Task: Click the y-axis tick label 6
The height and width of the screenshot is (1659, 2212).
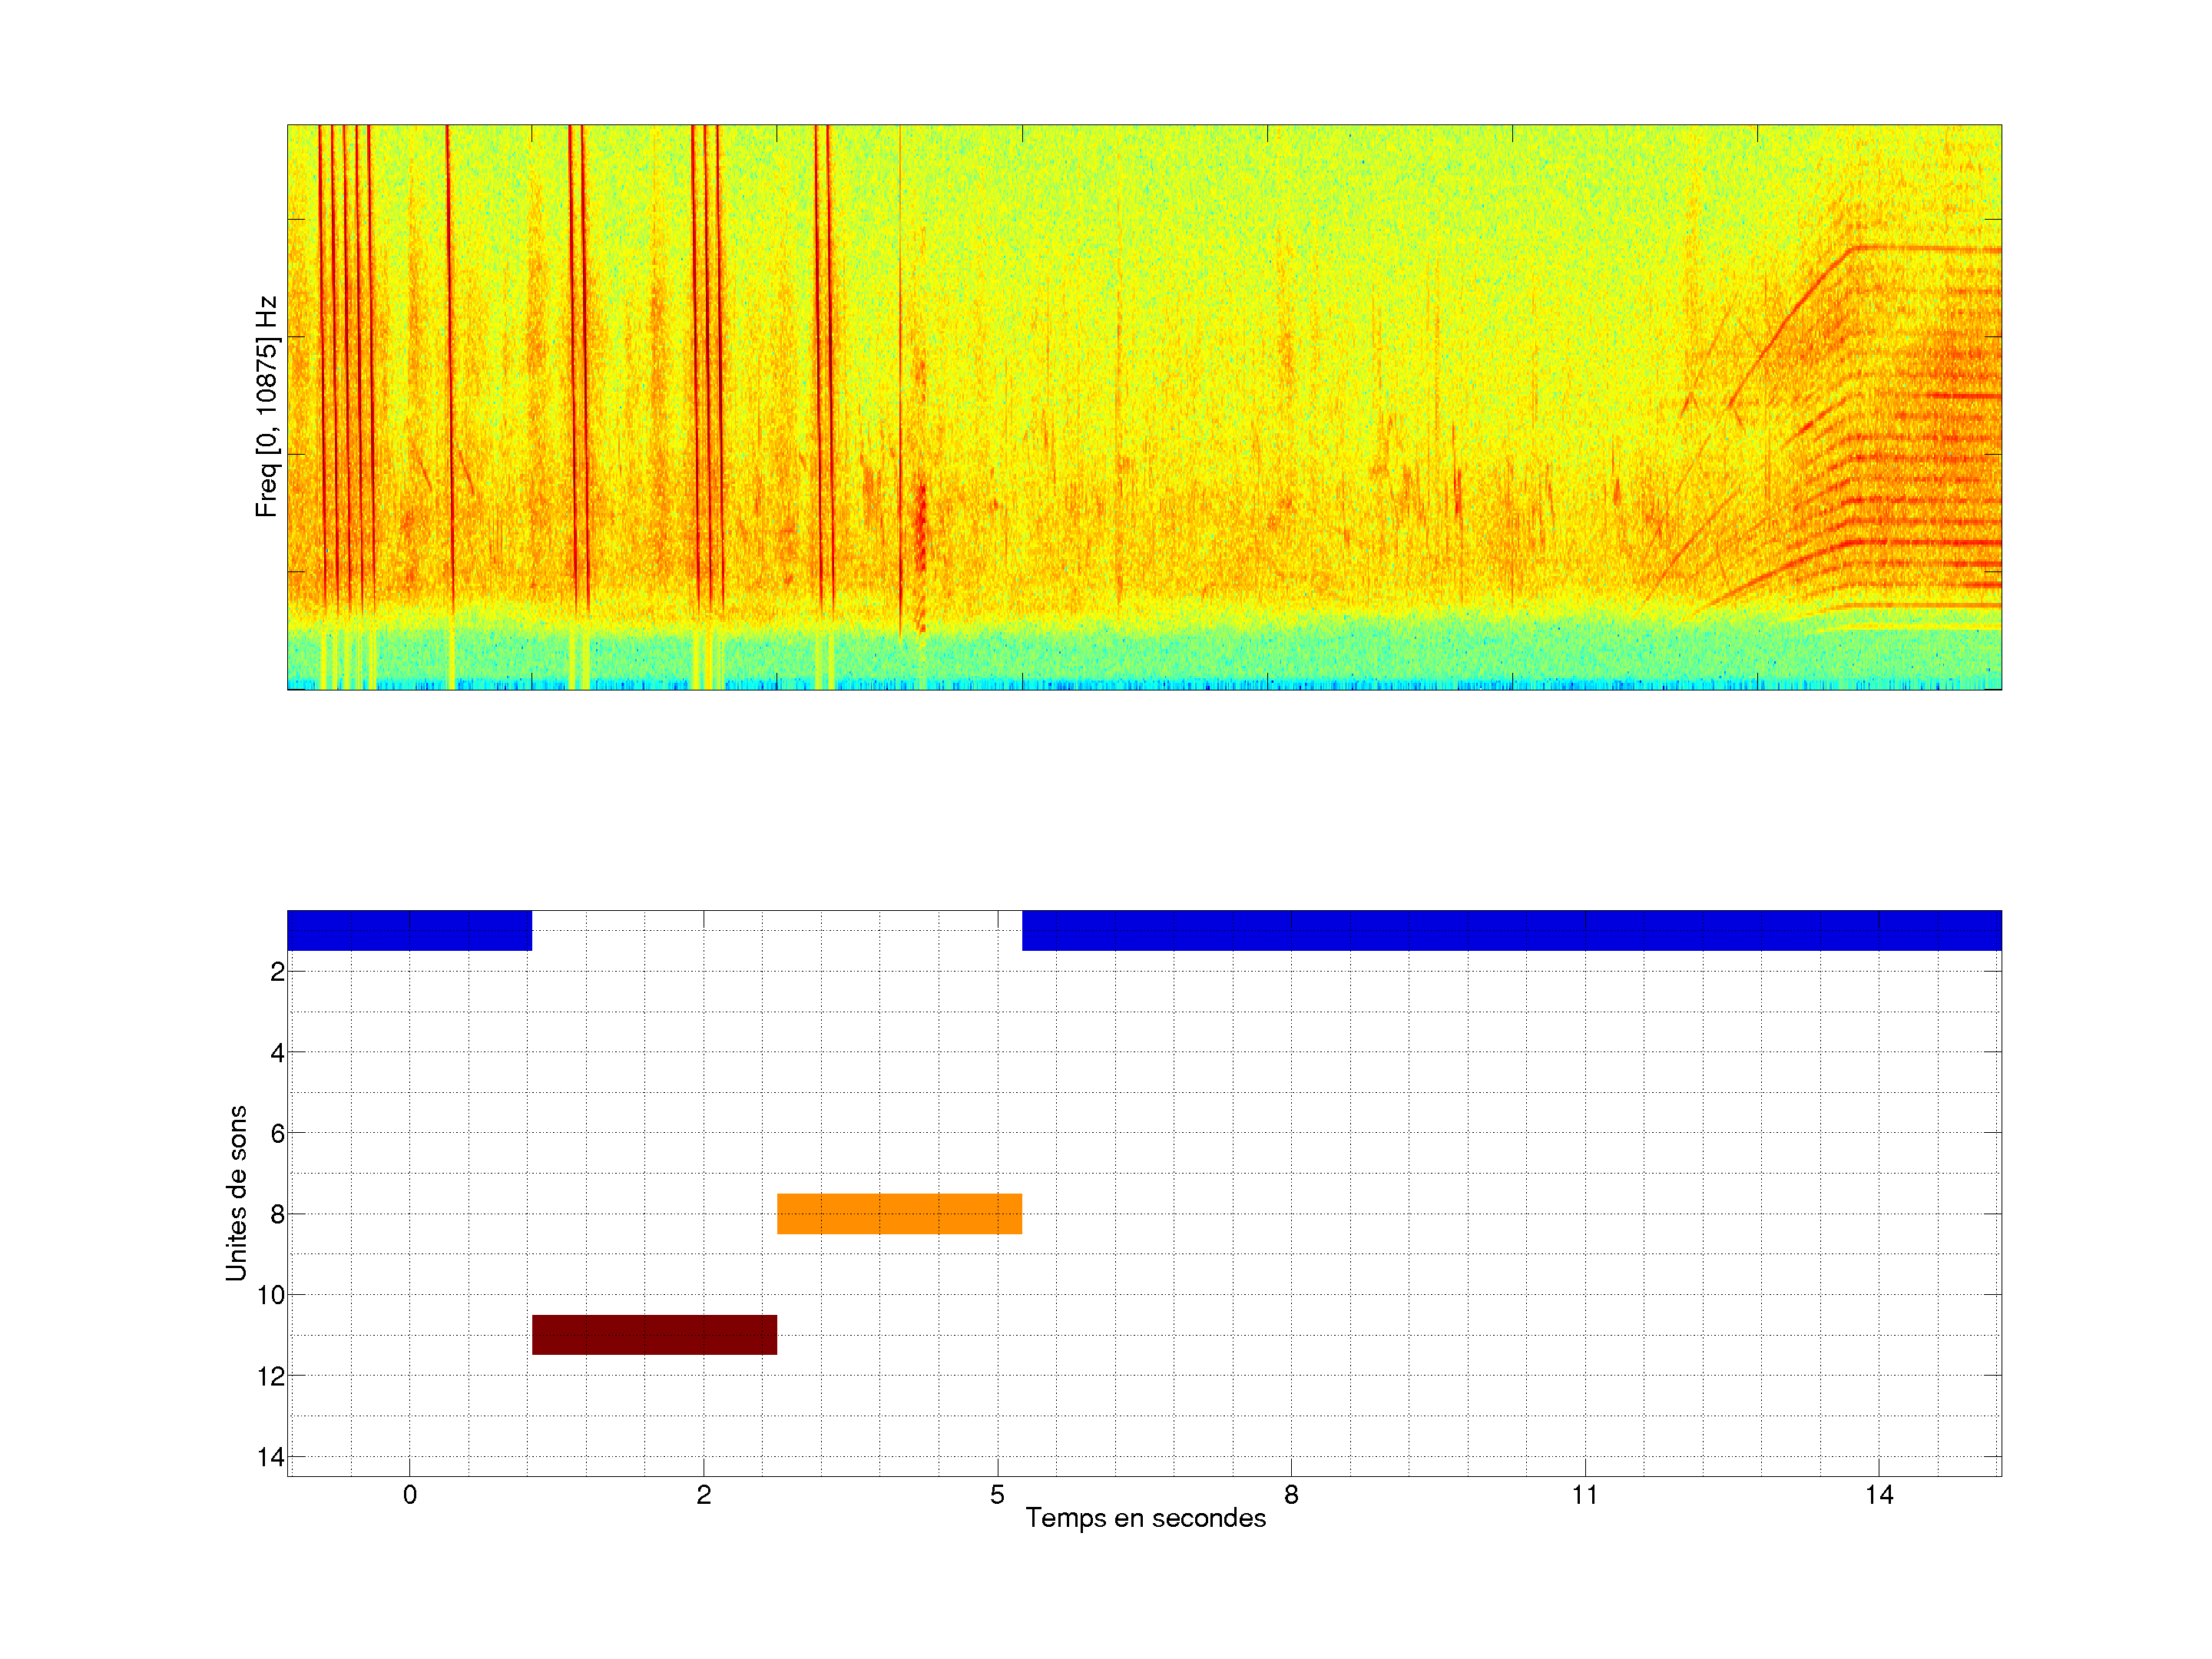Action: pos(277,1134)
